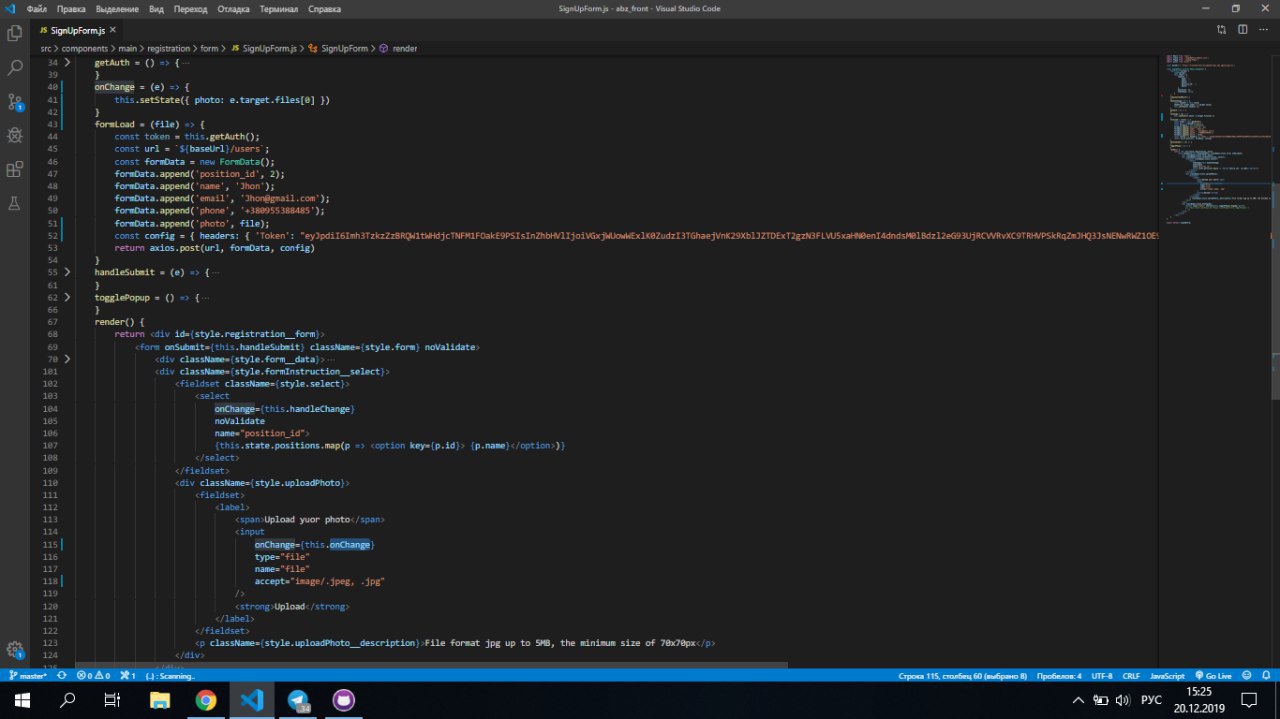Open the JavaScript language mode selector
The image size is (1280, 719).
(1167, 676)
